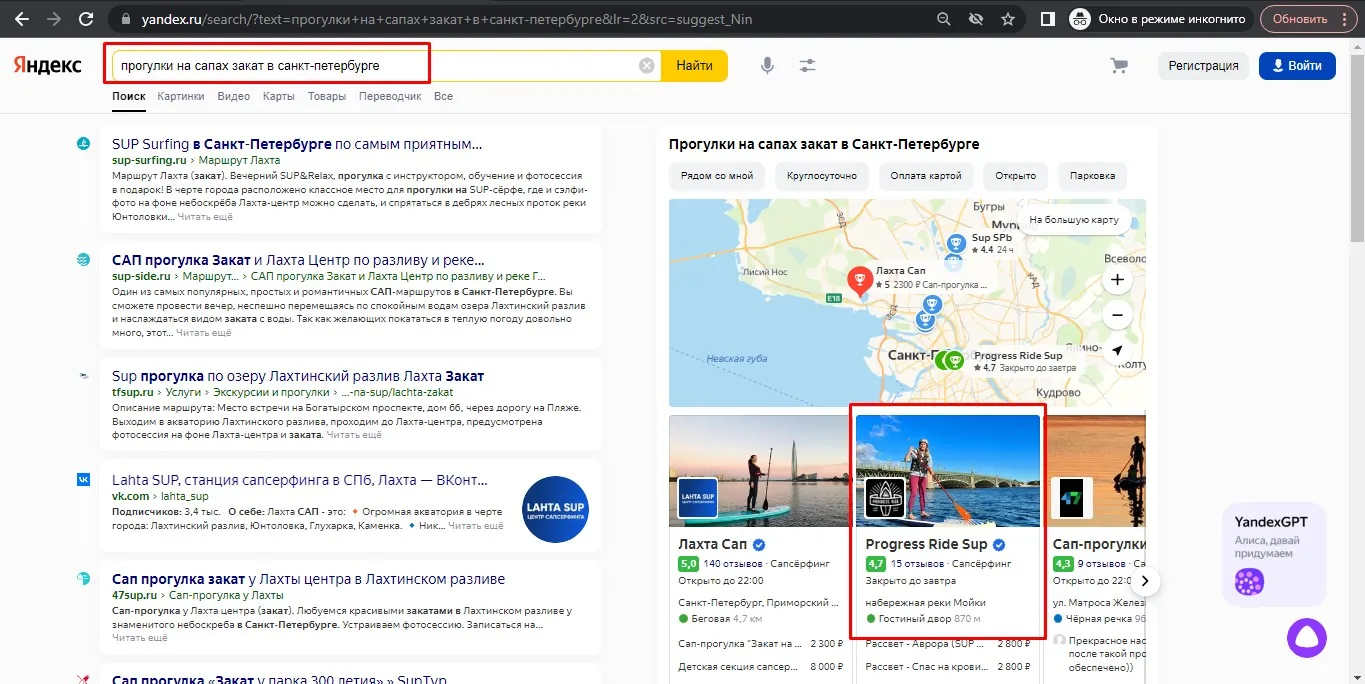Click the purple Alice assistant icon
This screenshot has height=684, width=1365.
(1307, 639)
